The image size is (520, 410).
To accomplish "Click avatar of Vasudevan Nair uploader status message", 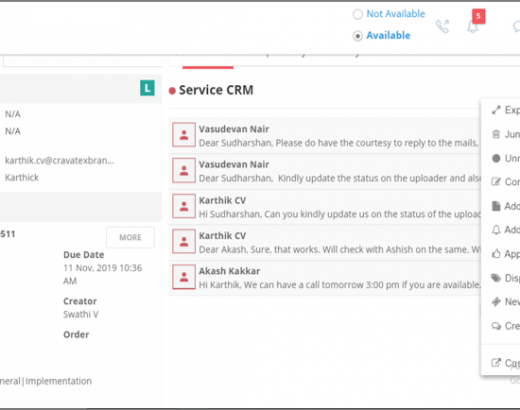I will pyautogui.click(x=184, y=171).
